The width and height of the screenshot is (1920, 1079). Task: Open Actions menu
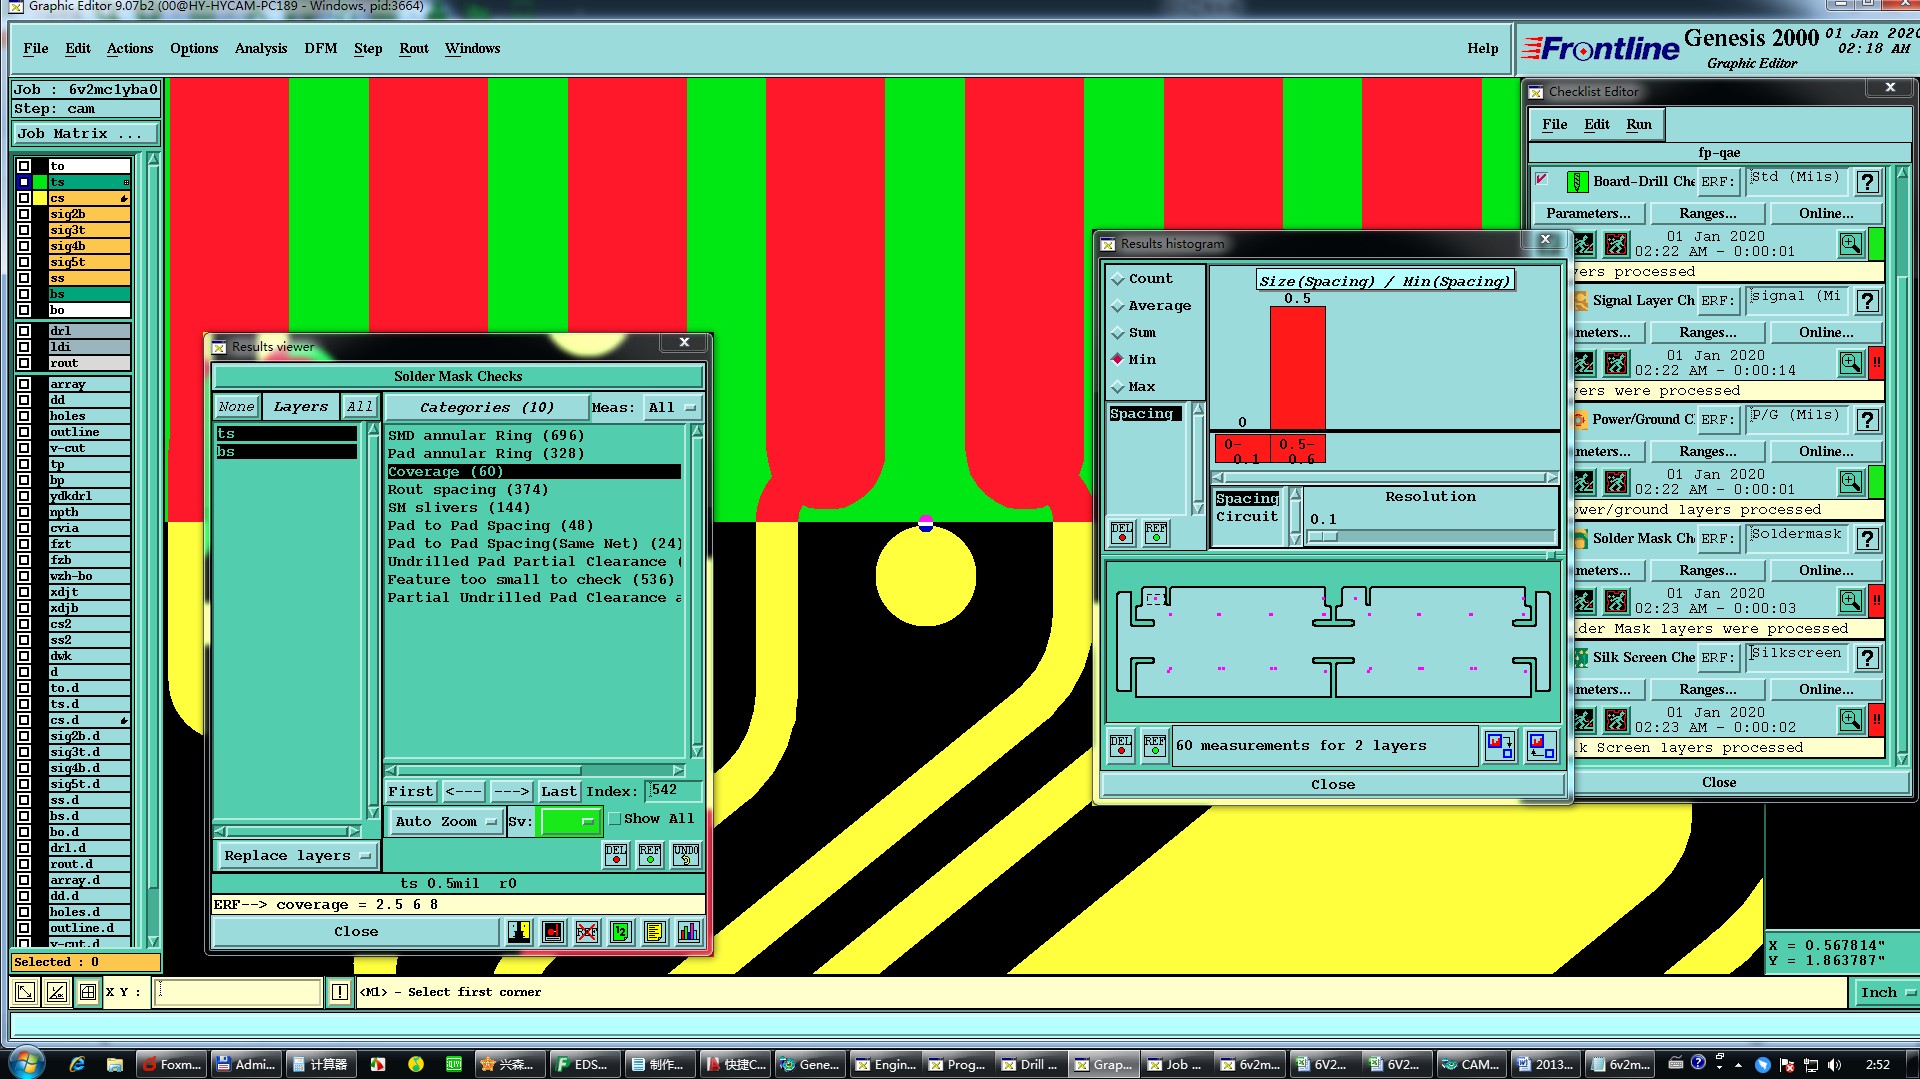[x=130, y=48]
